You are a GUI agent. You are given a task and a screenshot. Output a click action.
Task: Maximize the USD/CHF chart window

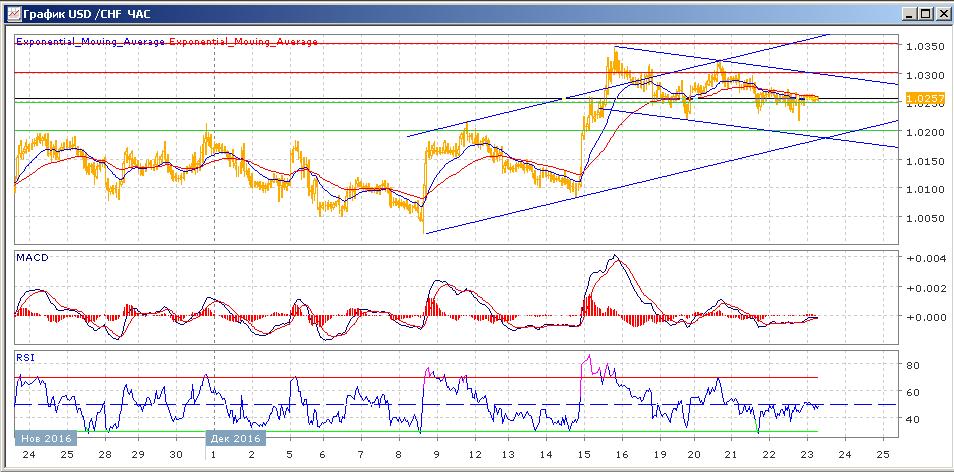(x=923, y=13)
